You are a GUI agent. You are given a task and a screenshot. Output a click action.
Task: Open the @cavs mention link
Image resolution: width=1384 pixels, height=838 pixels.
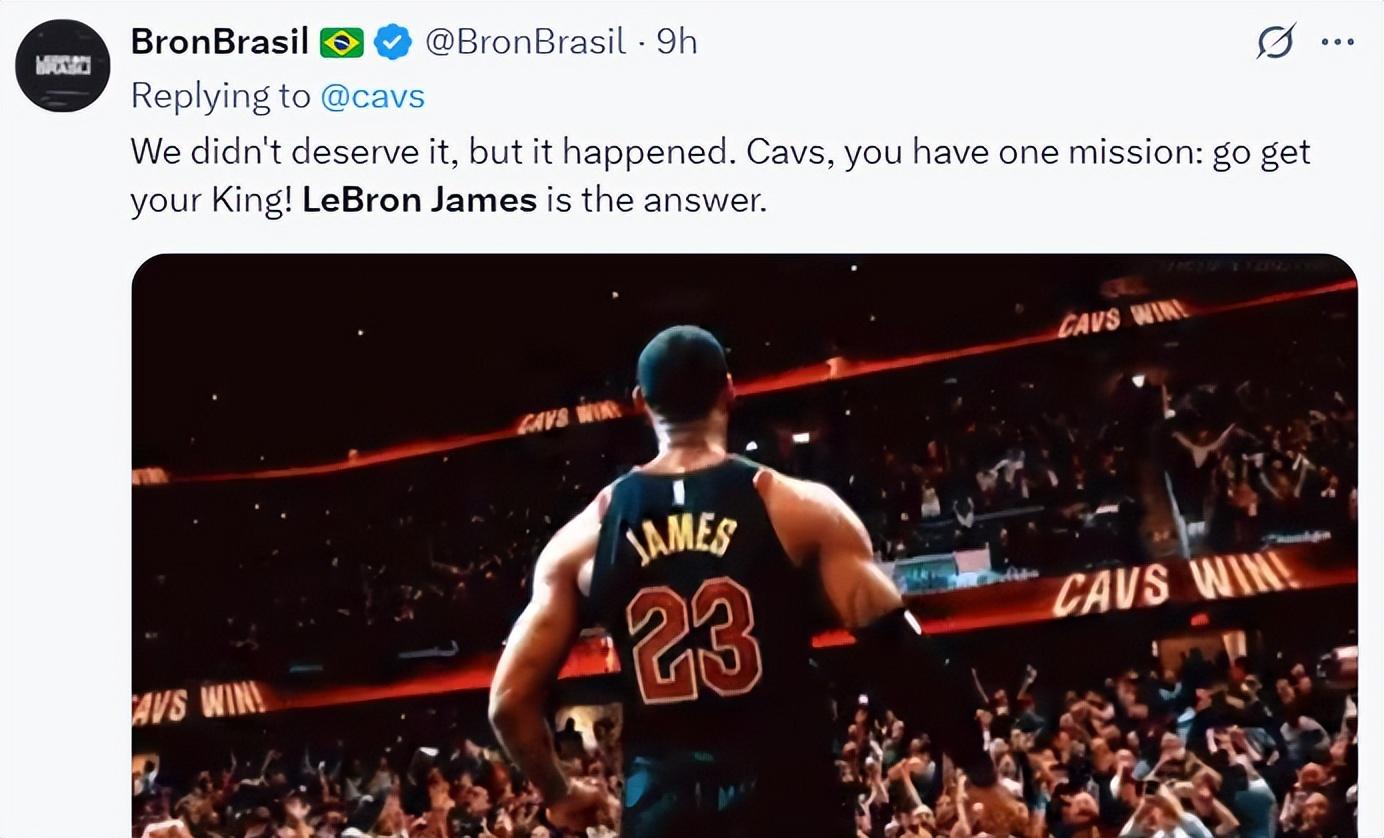pos(372,96)
